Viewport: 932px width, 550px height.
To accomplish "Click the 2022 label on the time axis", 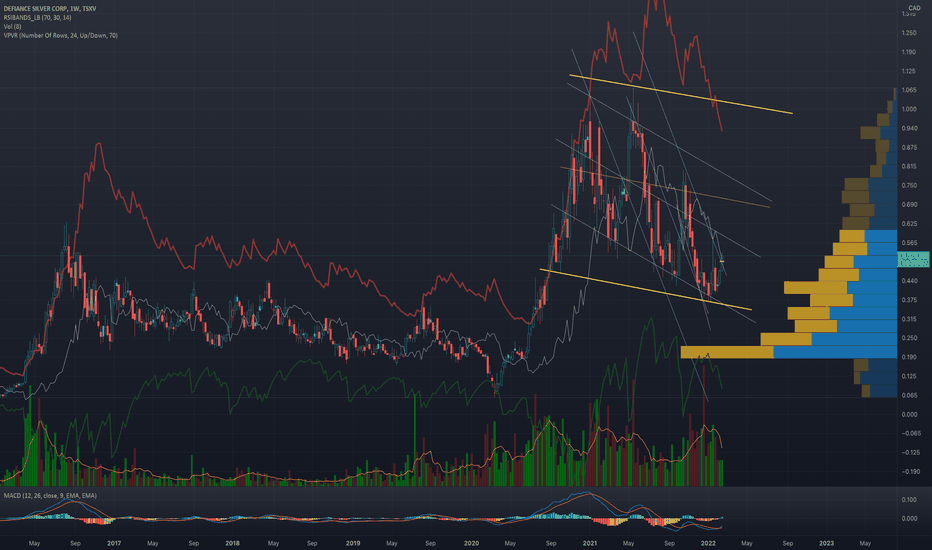I will (x=708, y=543).
